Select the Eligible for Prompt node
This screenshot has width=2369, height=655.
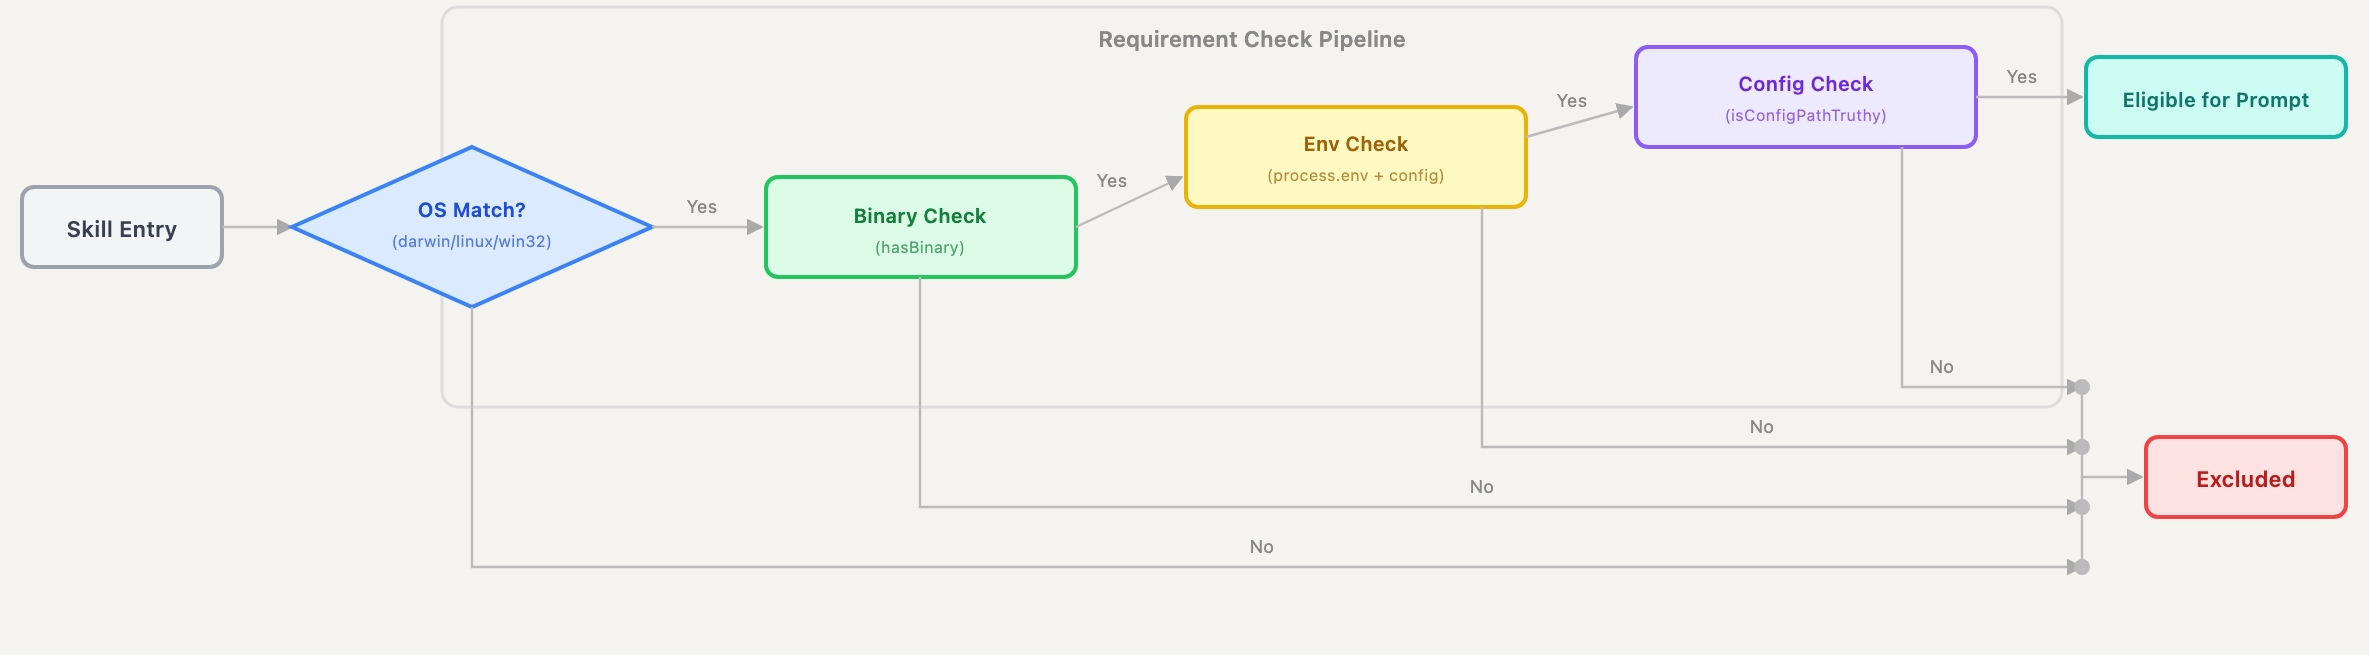(2215, 98)
